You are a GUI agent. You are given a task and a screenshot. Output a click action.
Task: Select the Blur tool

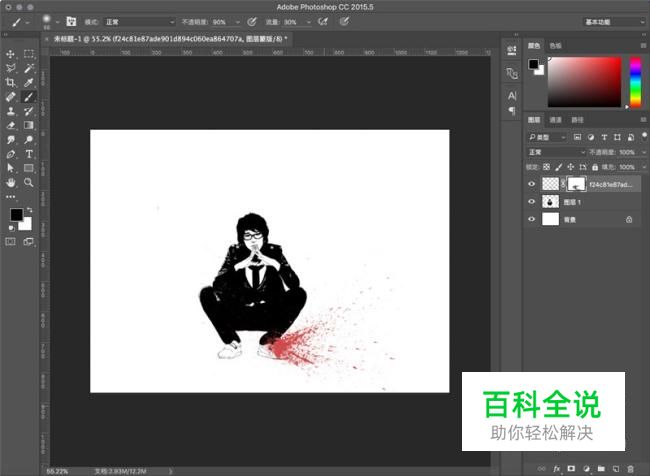[x=10, y=140]
